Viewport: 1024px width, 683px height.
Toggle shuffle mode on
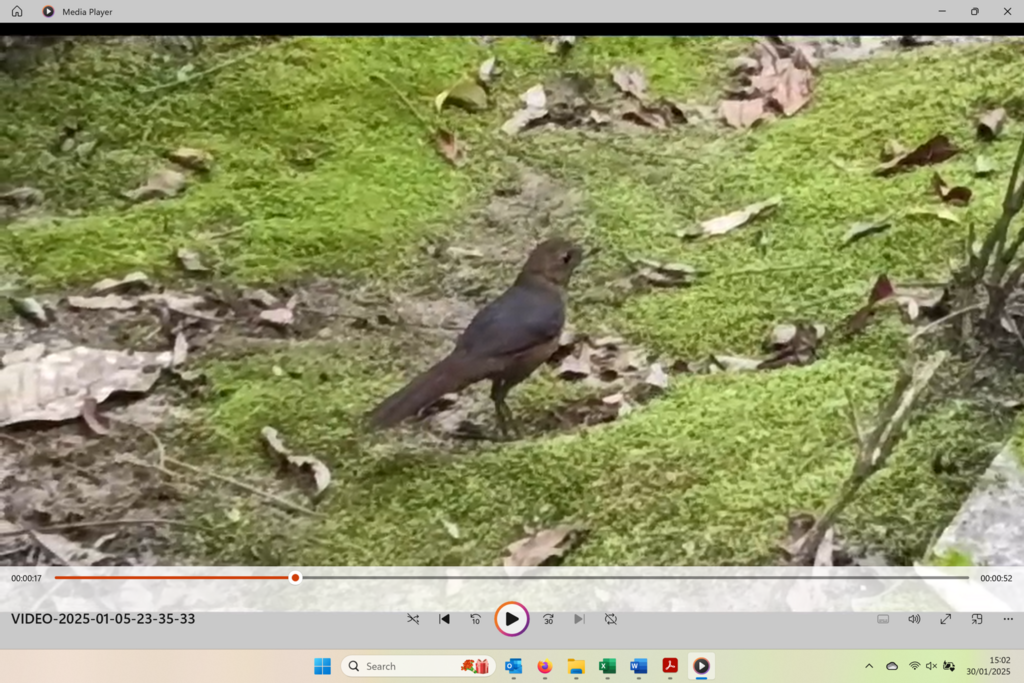413,619
